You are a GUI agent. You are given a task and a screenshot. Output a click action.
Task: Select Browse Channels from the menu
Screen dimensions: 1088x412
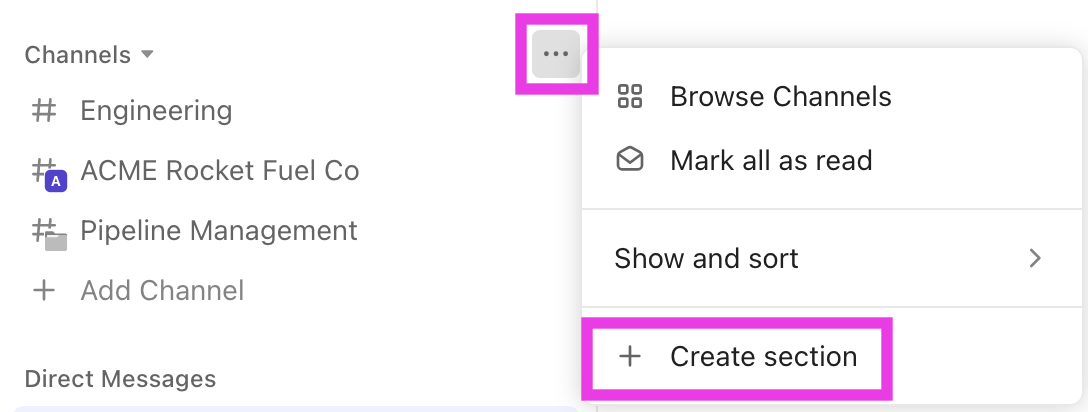pos(780,97)
